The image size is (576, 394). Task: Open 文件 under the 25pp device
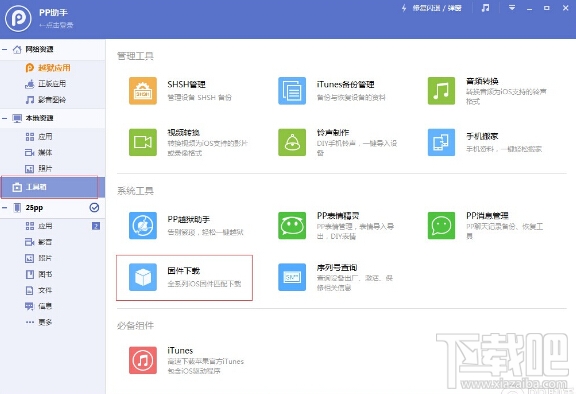pos(39,290)
